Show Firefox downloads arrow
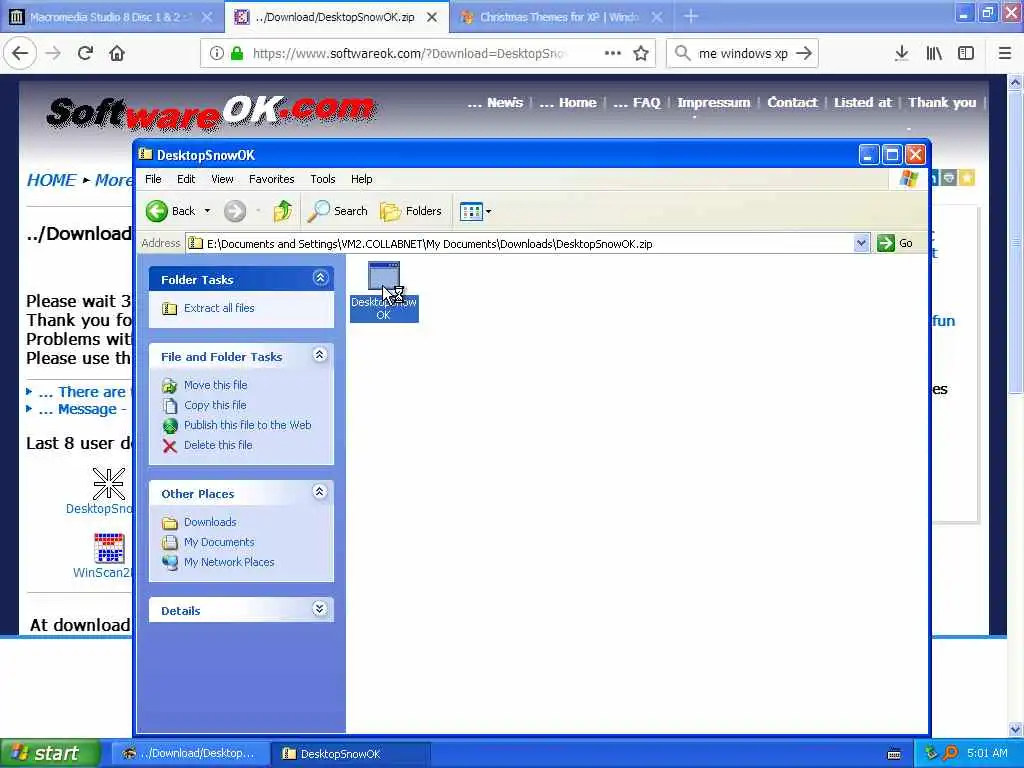The height and width of the screenshot is (768, 1024). [901, 53]
